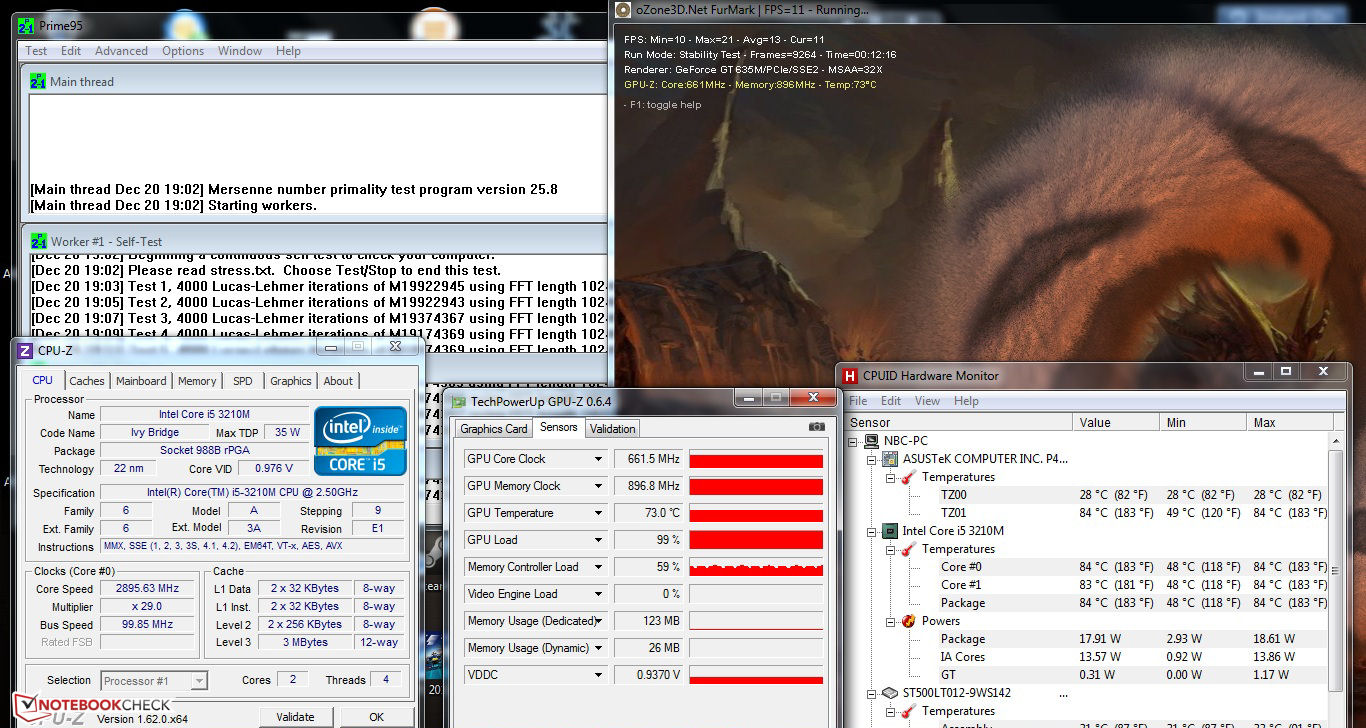The height and width of the screenshot is (728, 1366).
Task: Click the Powers flame icon in Hardware Monitor
Action: (x=908, y=621)
